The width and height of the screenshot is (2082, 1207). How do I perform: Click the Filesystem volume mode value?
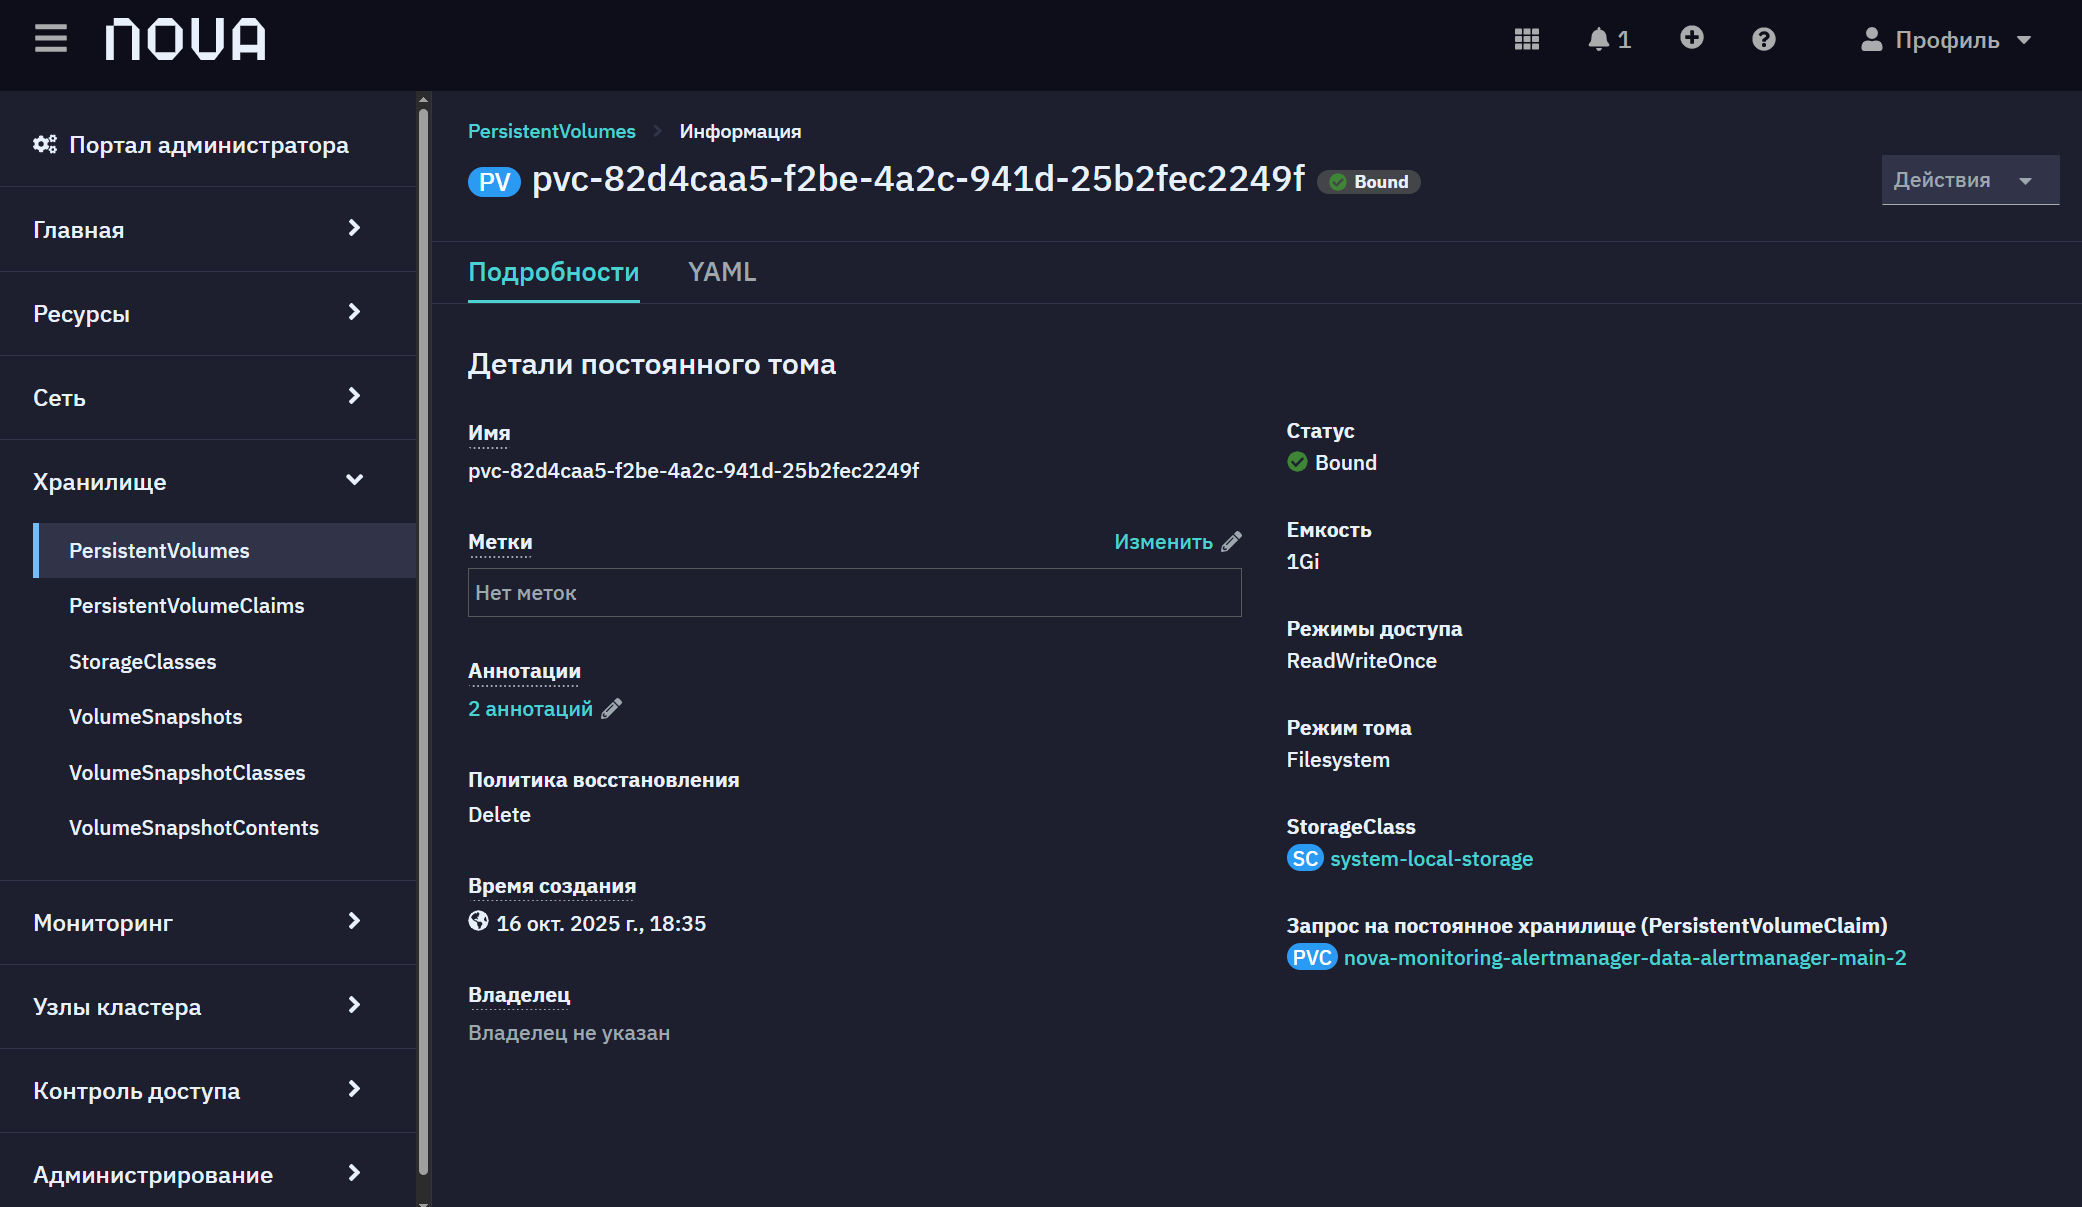[1338, 759]
